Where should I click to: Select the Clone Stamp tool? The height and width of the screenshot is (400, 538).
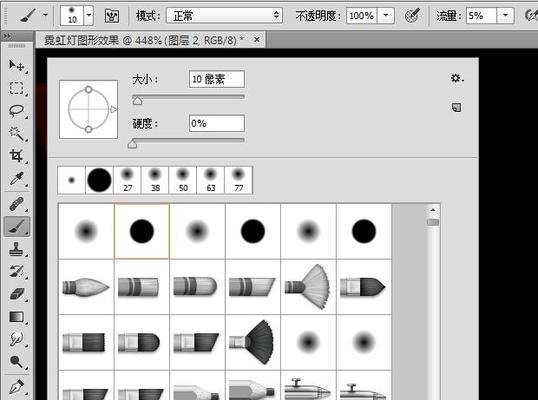(16, 249)
